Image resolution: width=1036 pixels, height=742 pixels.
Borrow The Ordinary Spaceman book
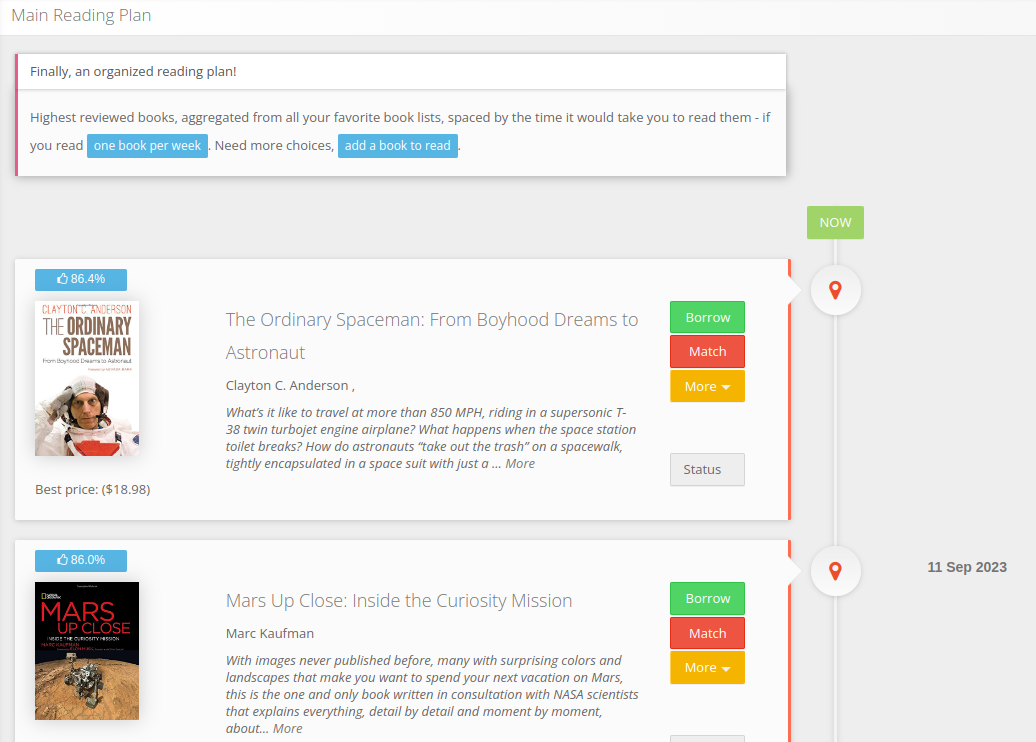tap(707, 317)
